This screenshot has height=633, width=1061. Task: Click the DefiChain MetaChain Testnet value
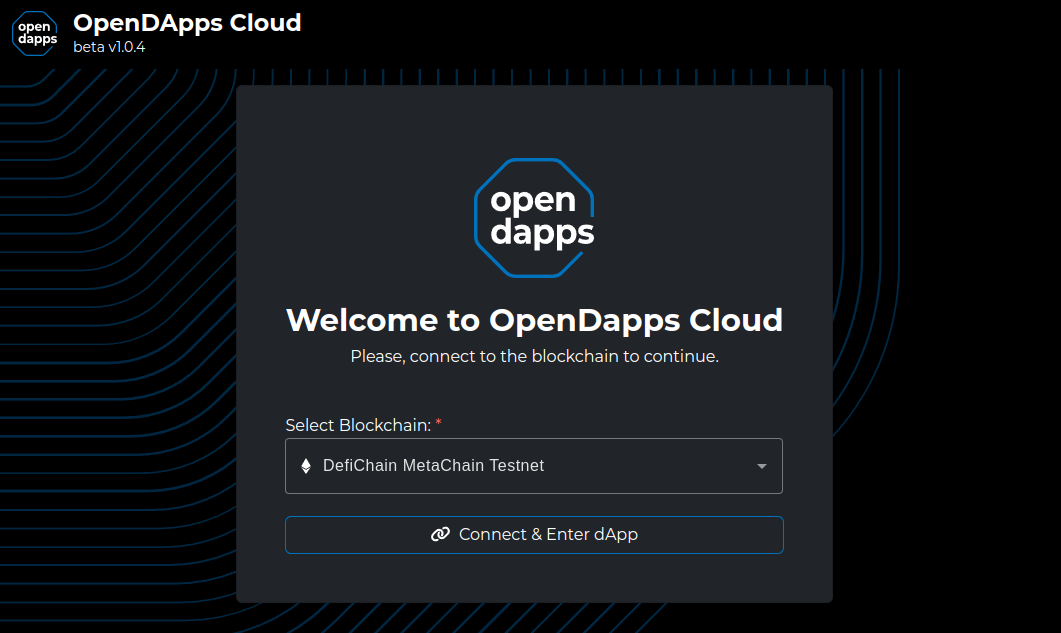click(434, 466)
